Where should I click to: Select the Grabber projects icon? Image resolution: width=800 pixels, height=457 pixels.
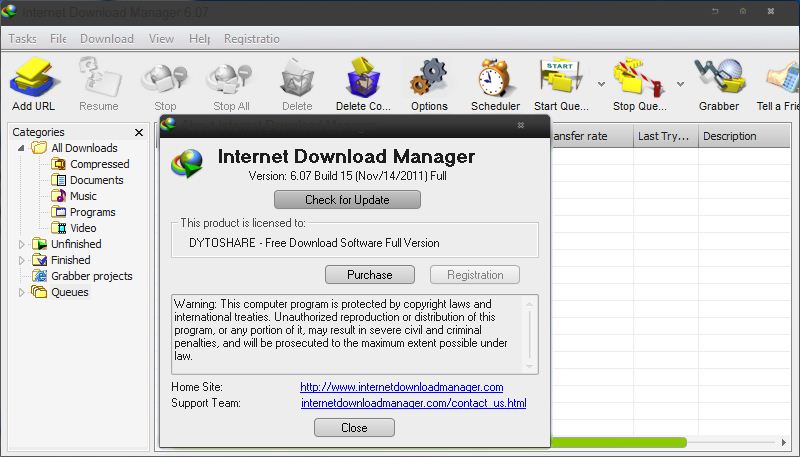(x=39, y=276)
